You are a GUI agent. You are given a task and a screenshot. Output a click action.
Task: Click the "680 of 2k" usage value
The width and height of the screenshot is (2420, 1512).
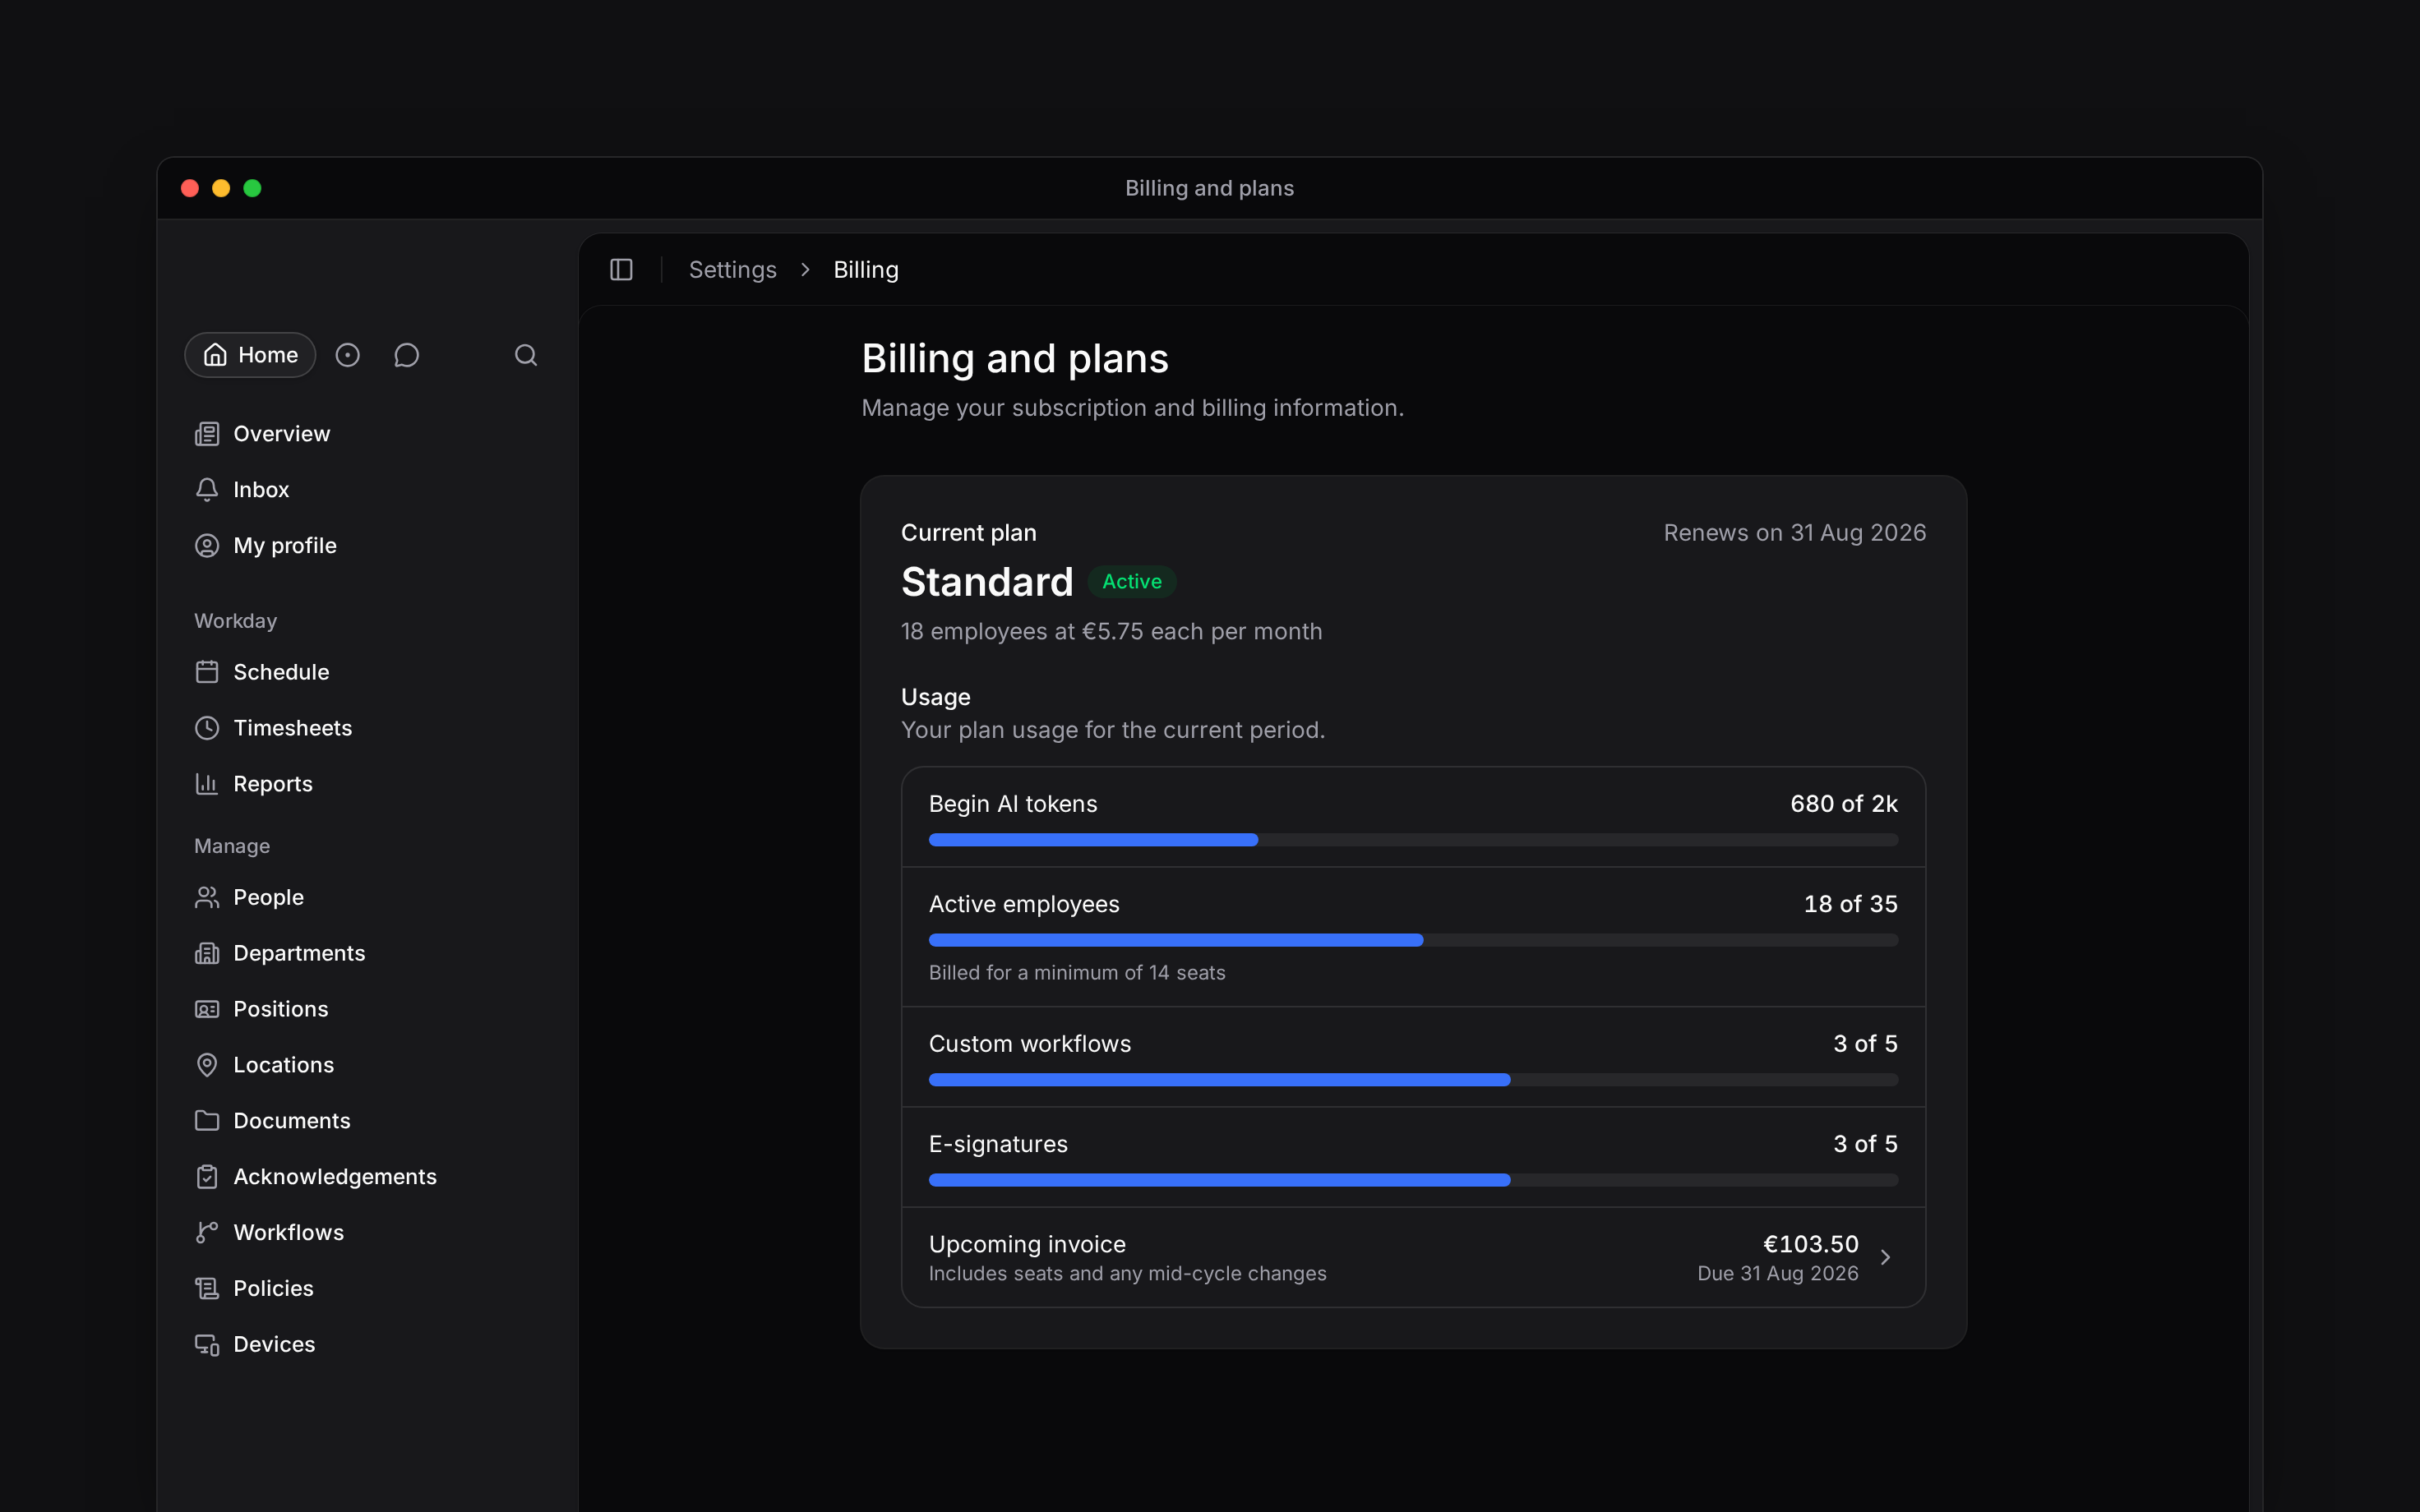tap(1843, 804)
